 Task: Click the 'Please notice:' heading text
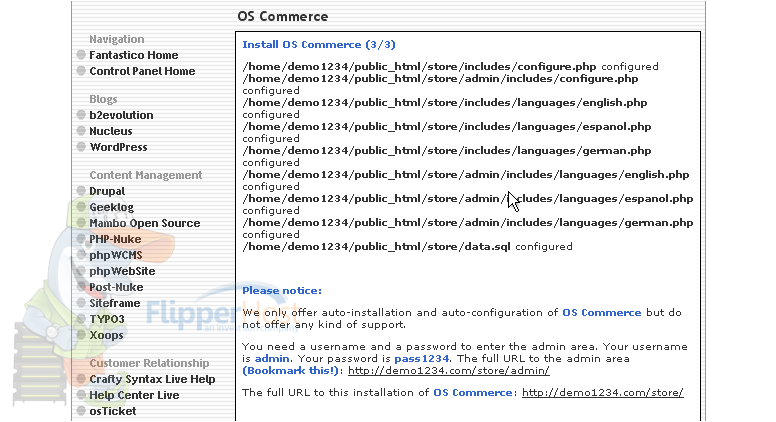pos(282,291)
